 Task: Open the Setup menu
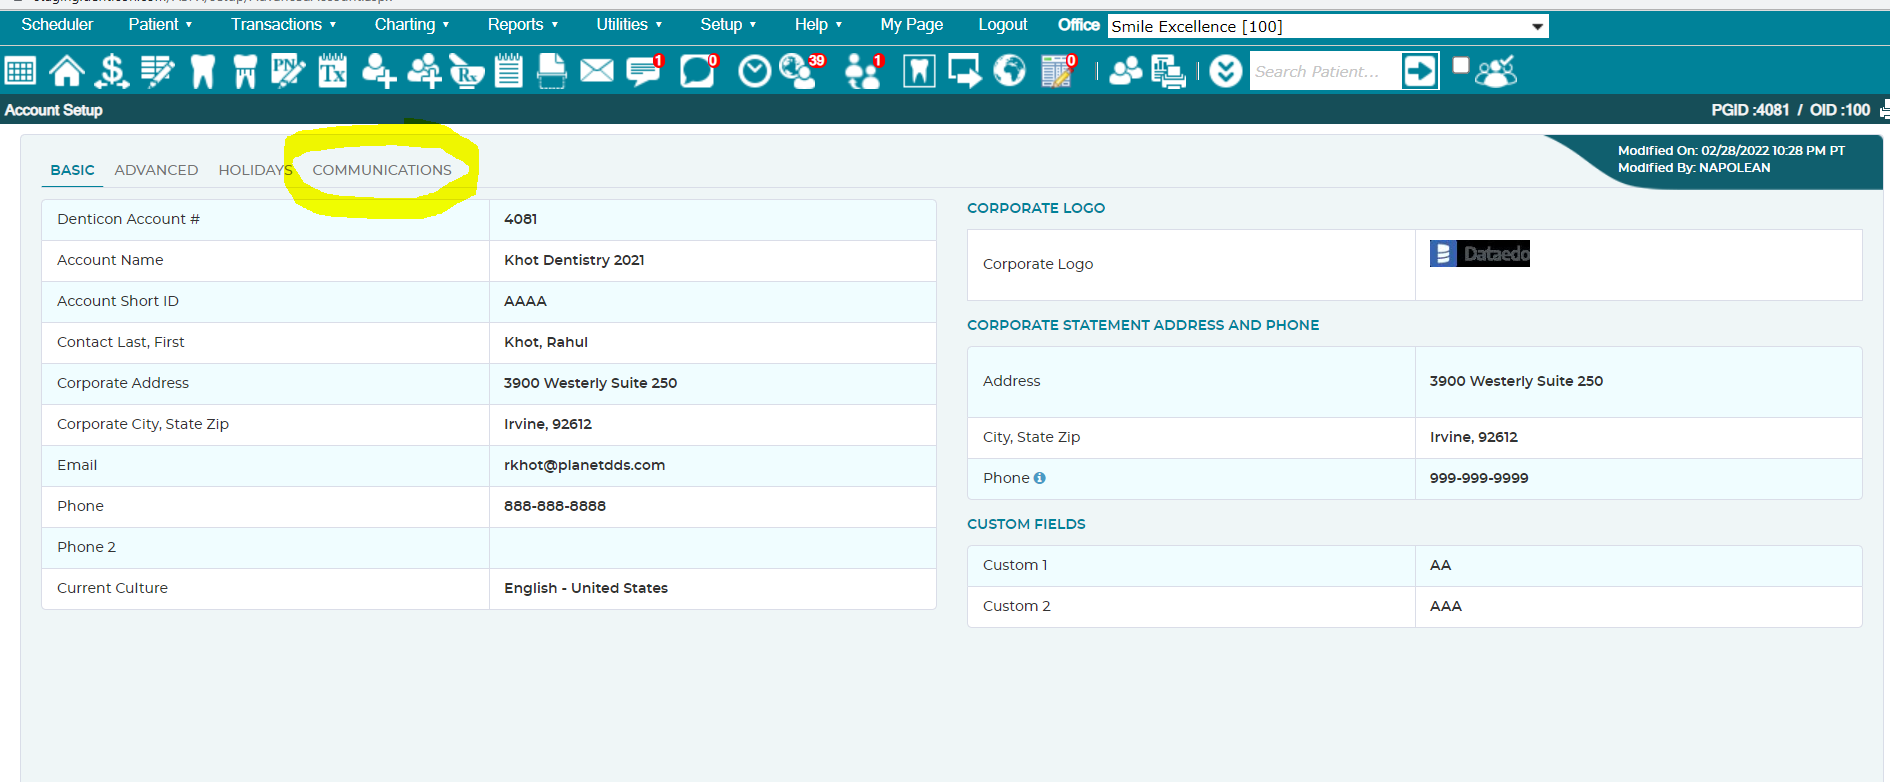click(x=728, y=25)
